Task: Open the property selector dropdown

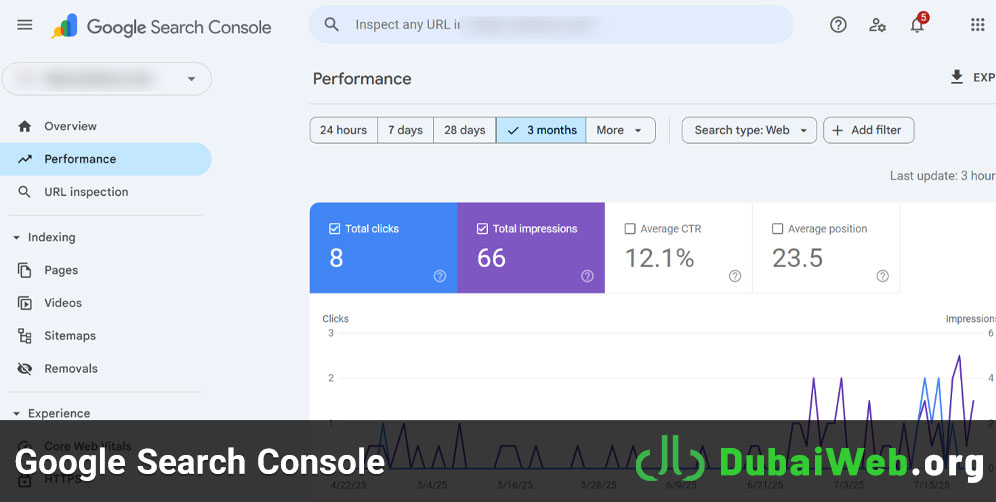Action: coord(107,79)
